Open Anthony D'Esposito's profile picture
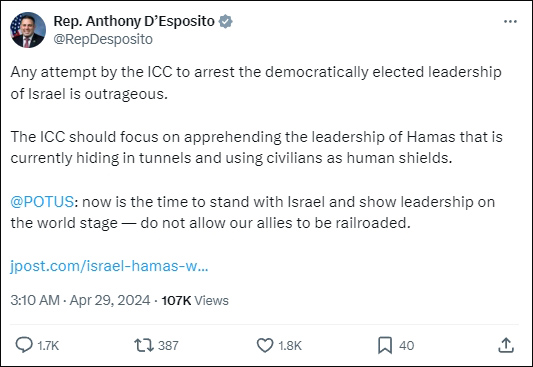533x367 pixels. point(28,30)
